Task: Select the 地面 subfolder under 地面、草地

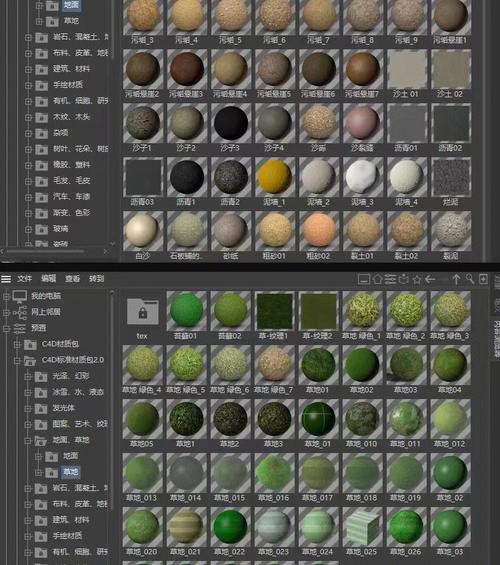Action: (71, 456)
